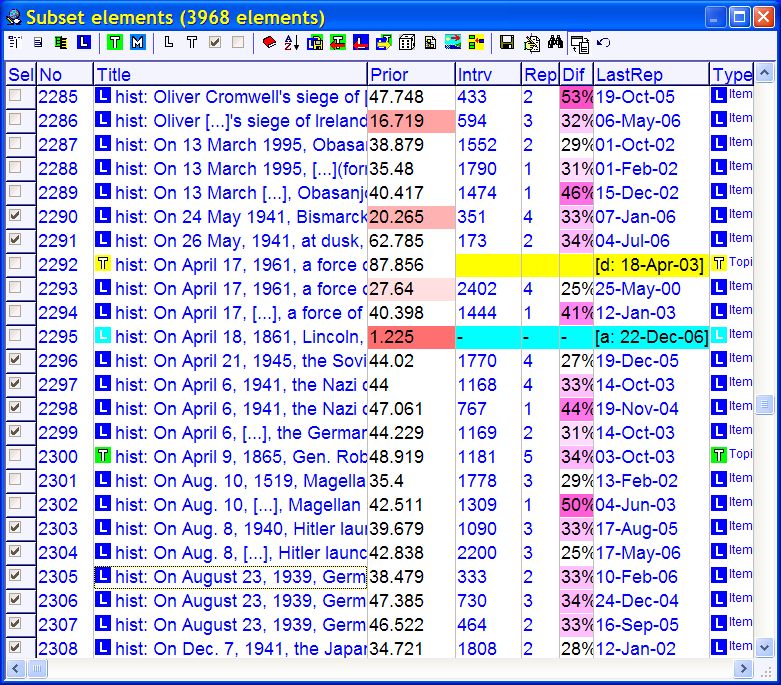Click the yellow T icon in row 2292

click(x=103, y=263)
